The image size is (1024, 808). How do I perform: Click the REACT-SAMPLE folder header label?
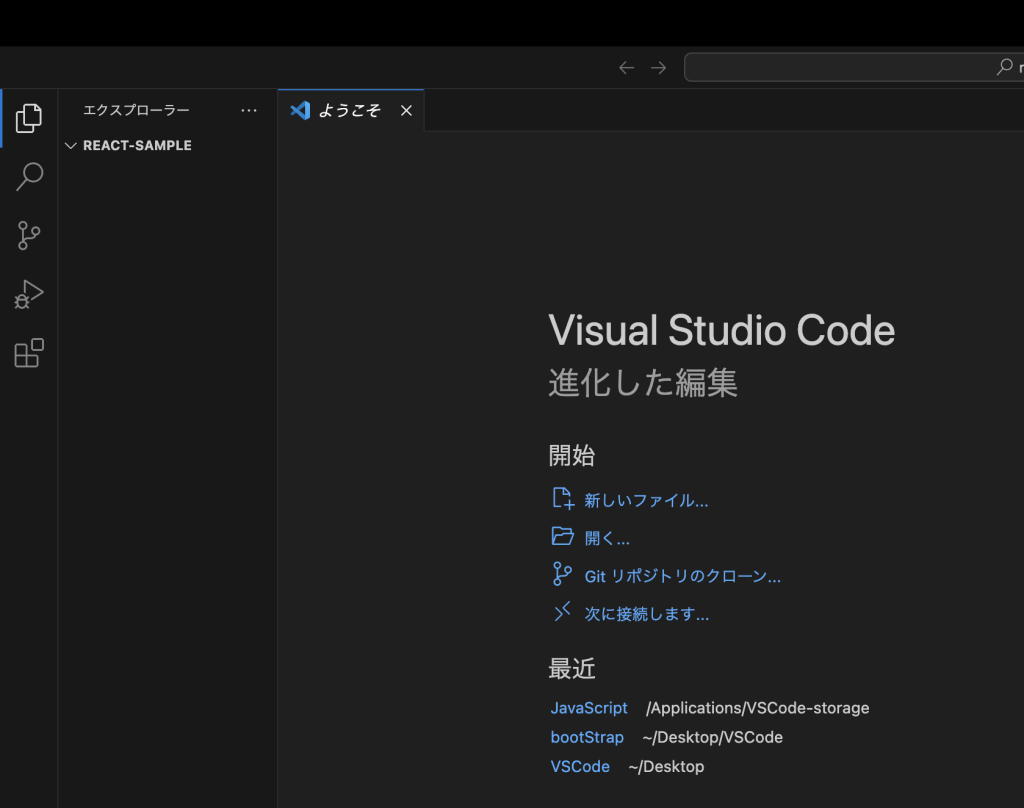(137, 146)
